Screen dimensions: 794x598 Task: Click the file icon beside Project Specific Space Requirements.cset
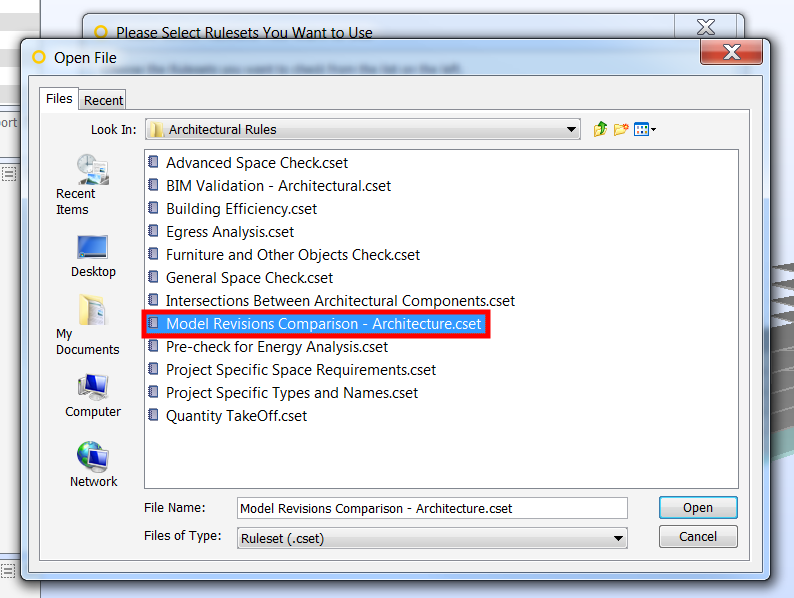153,369
